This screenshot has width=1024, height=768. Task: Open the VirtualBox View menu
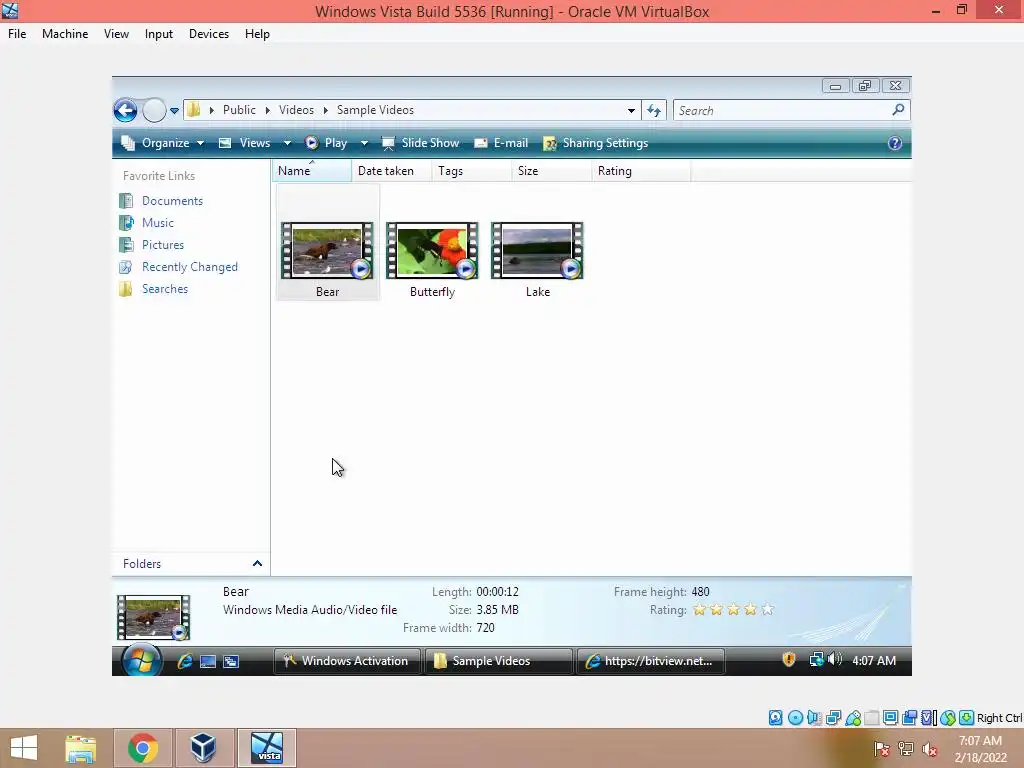(116, 34)
